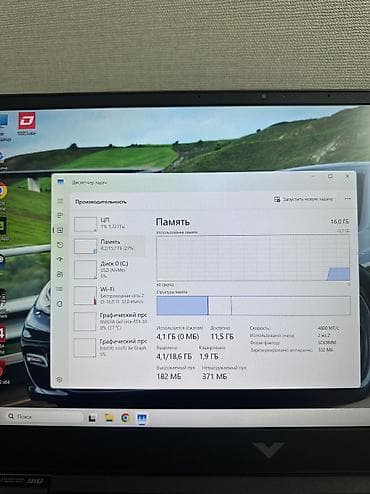Open Google Chrome from the taskbar
This screenshot has width=370, height=494.
(x=125, y=417)
